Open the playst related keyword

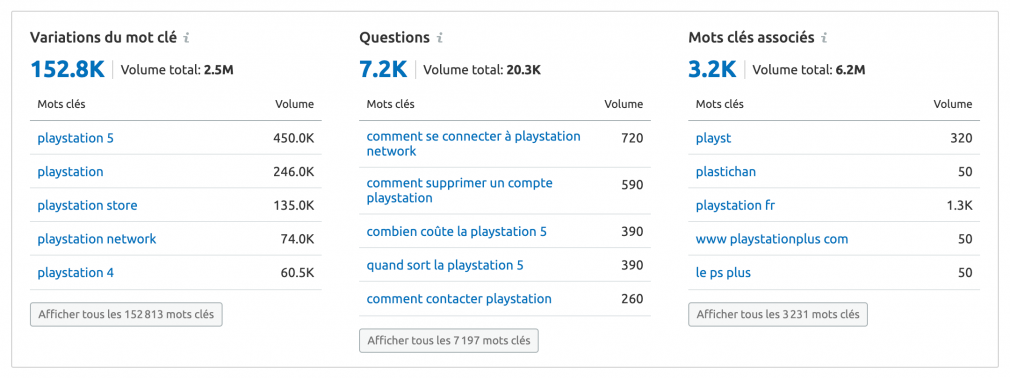[x=714, y=138]
